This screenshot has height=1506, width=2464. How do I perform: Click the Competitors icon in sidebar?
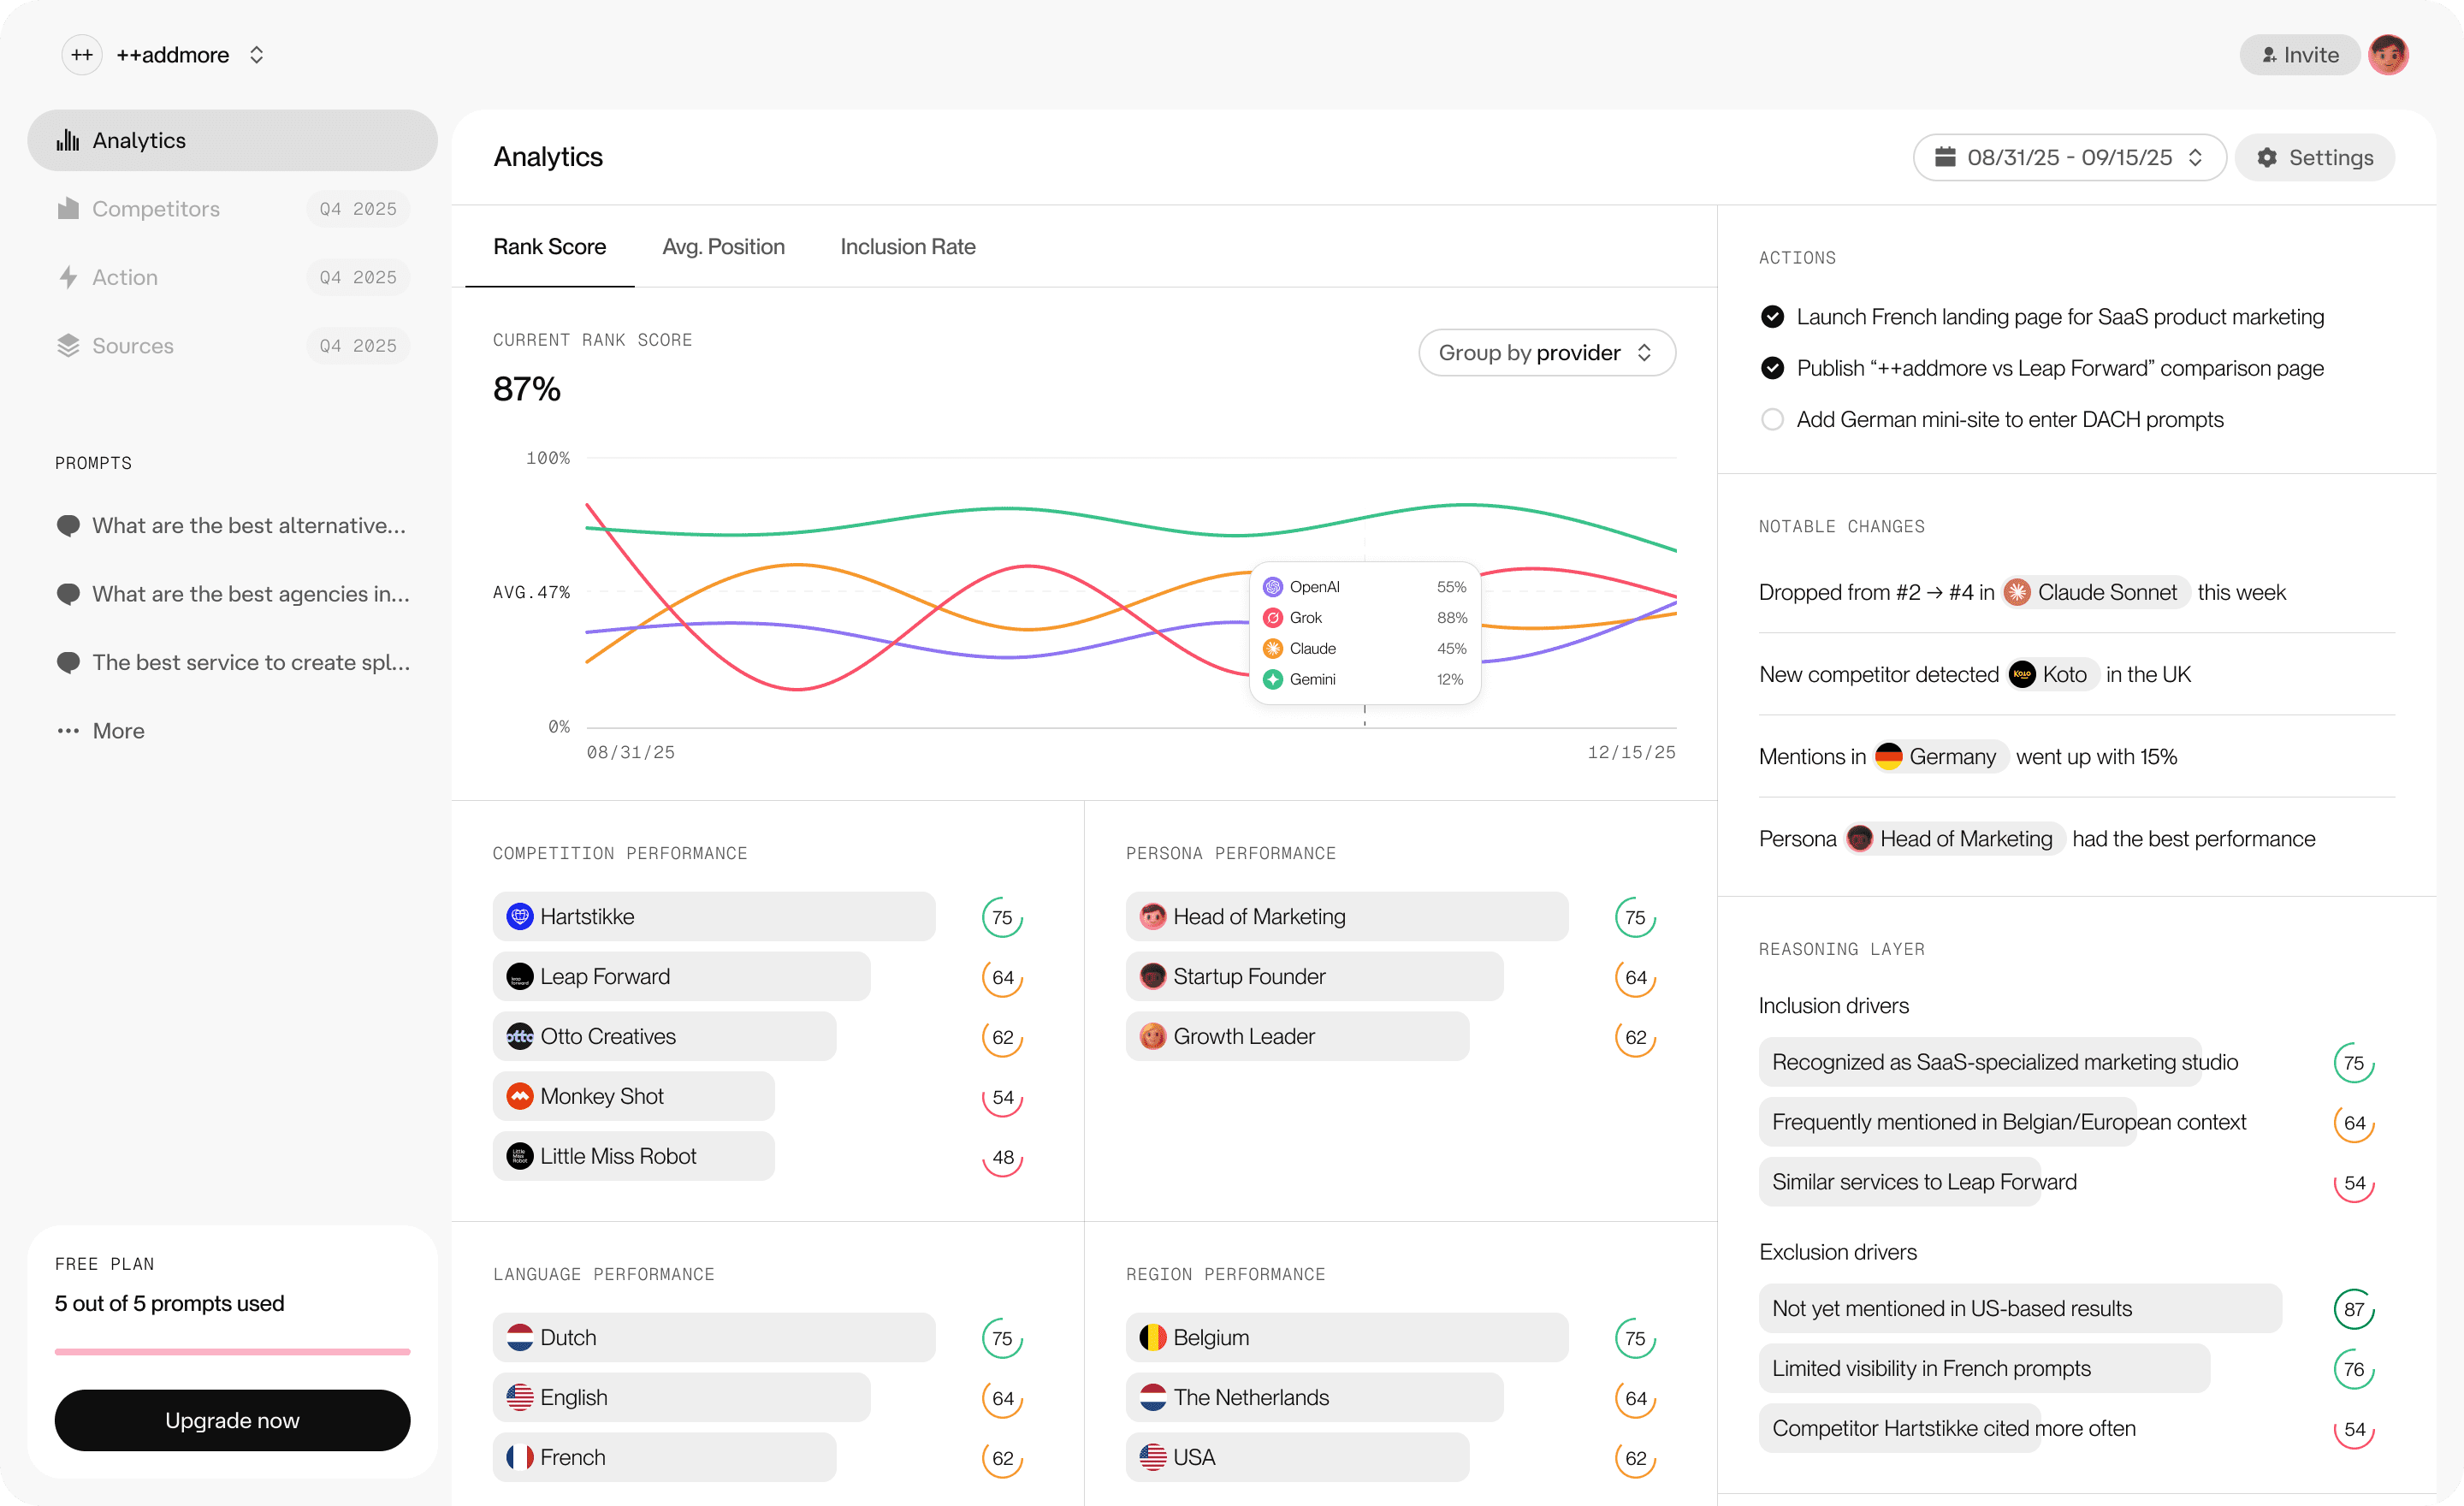tap(68, 209)
